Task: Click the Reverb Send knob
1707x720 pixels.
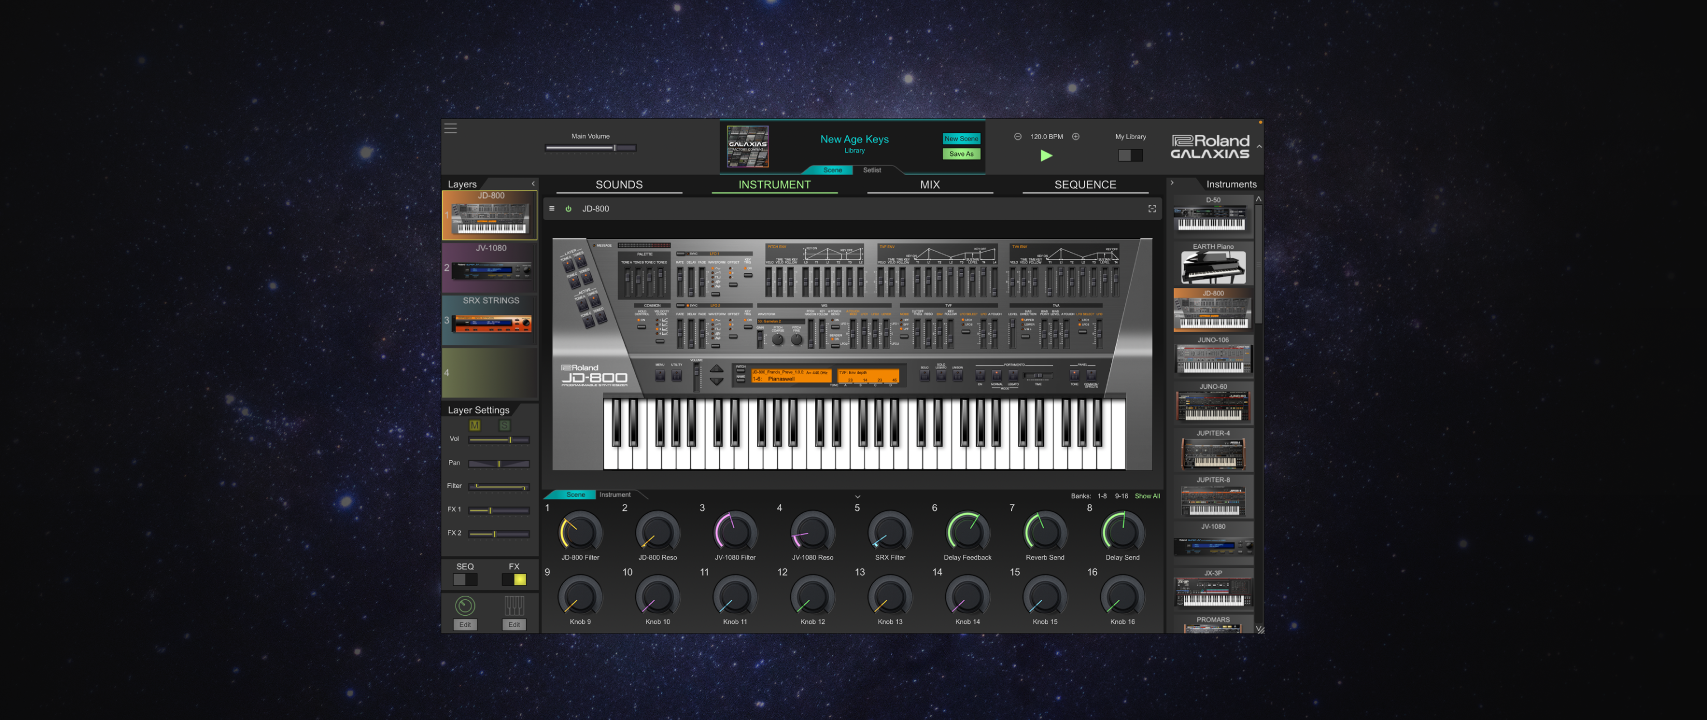Action: (1045, 532)
